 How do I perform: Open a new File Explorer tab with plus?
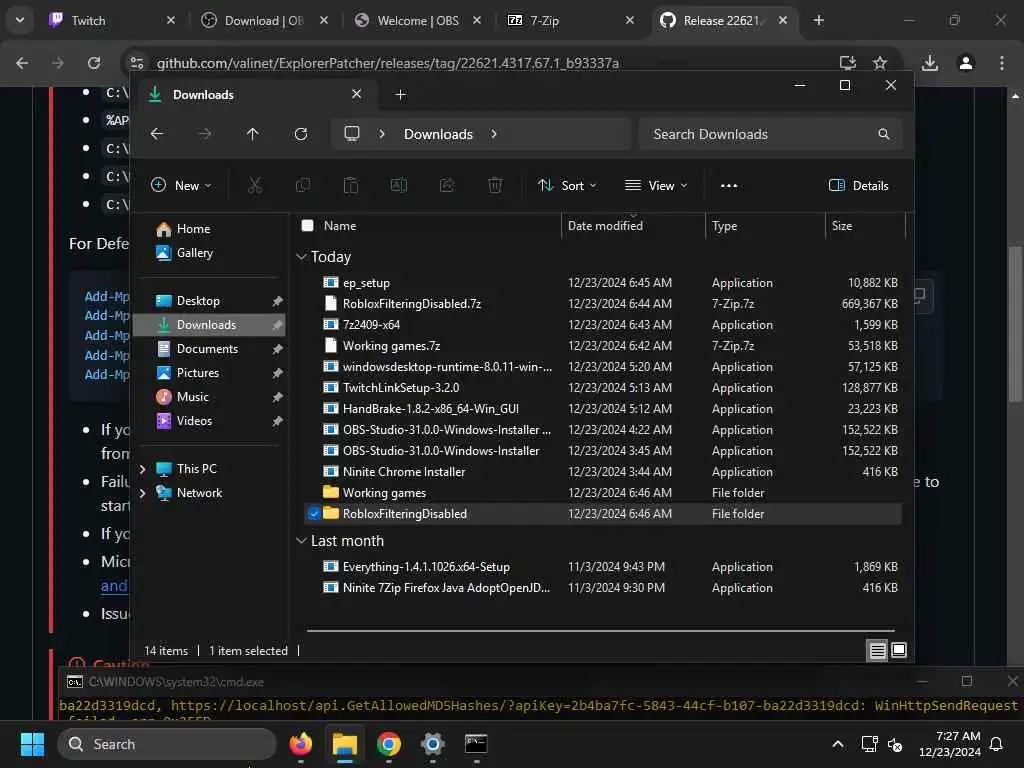400,95
